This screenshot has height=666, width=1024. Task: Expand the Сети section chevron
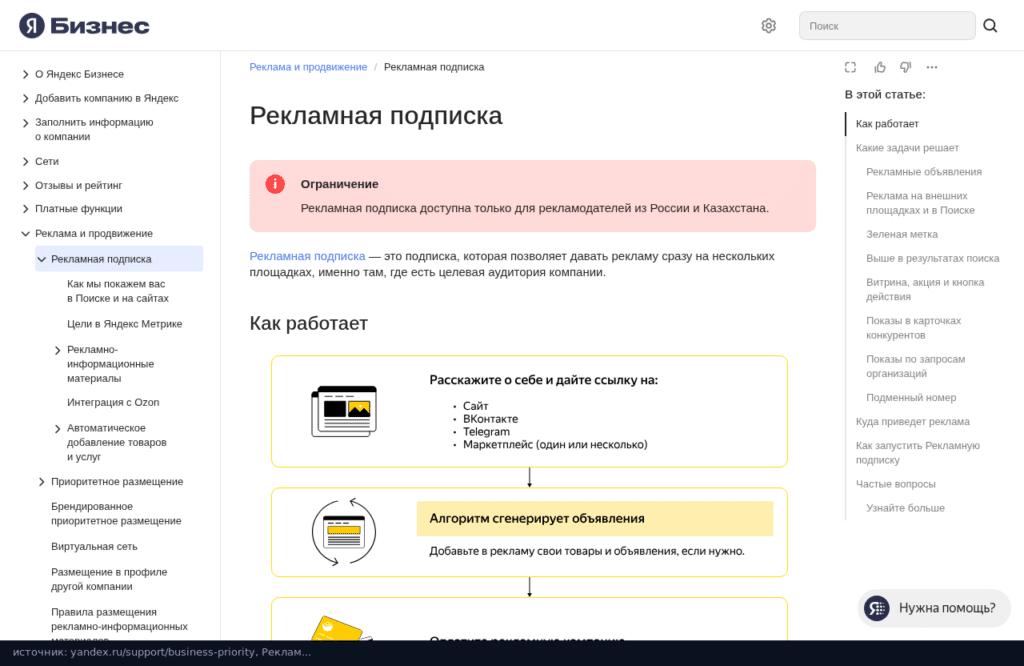[25, 161]
